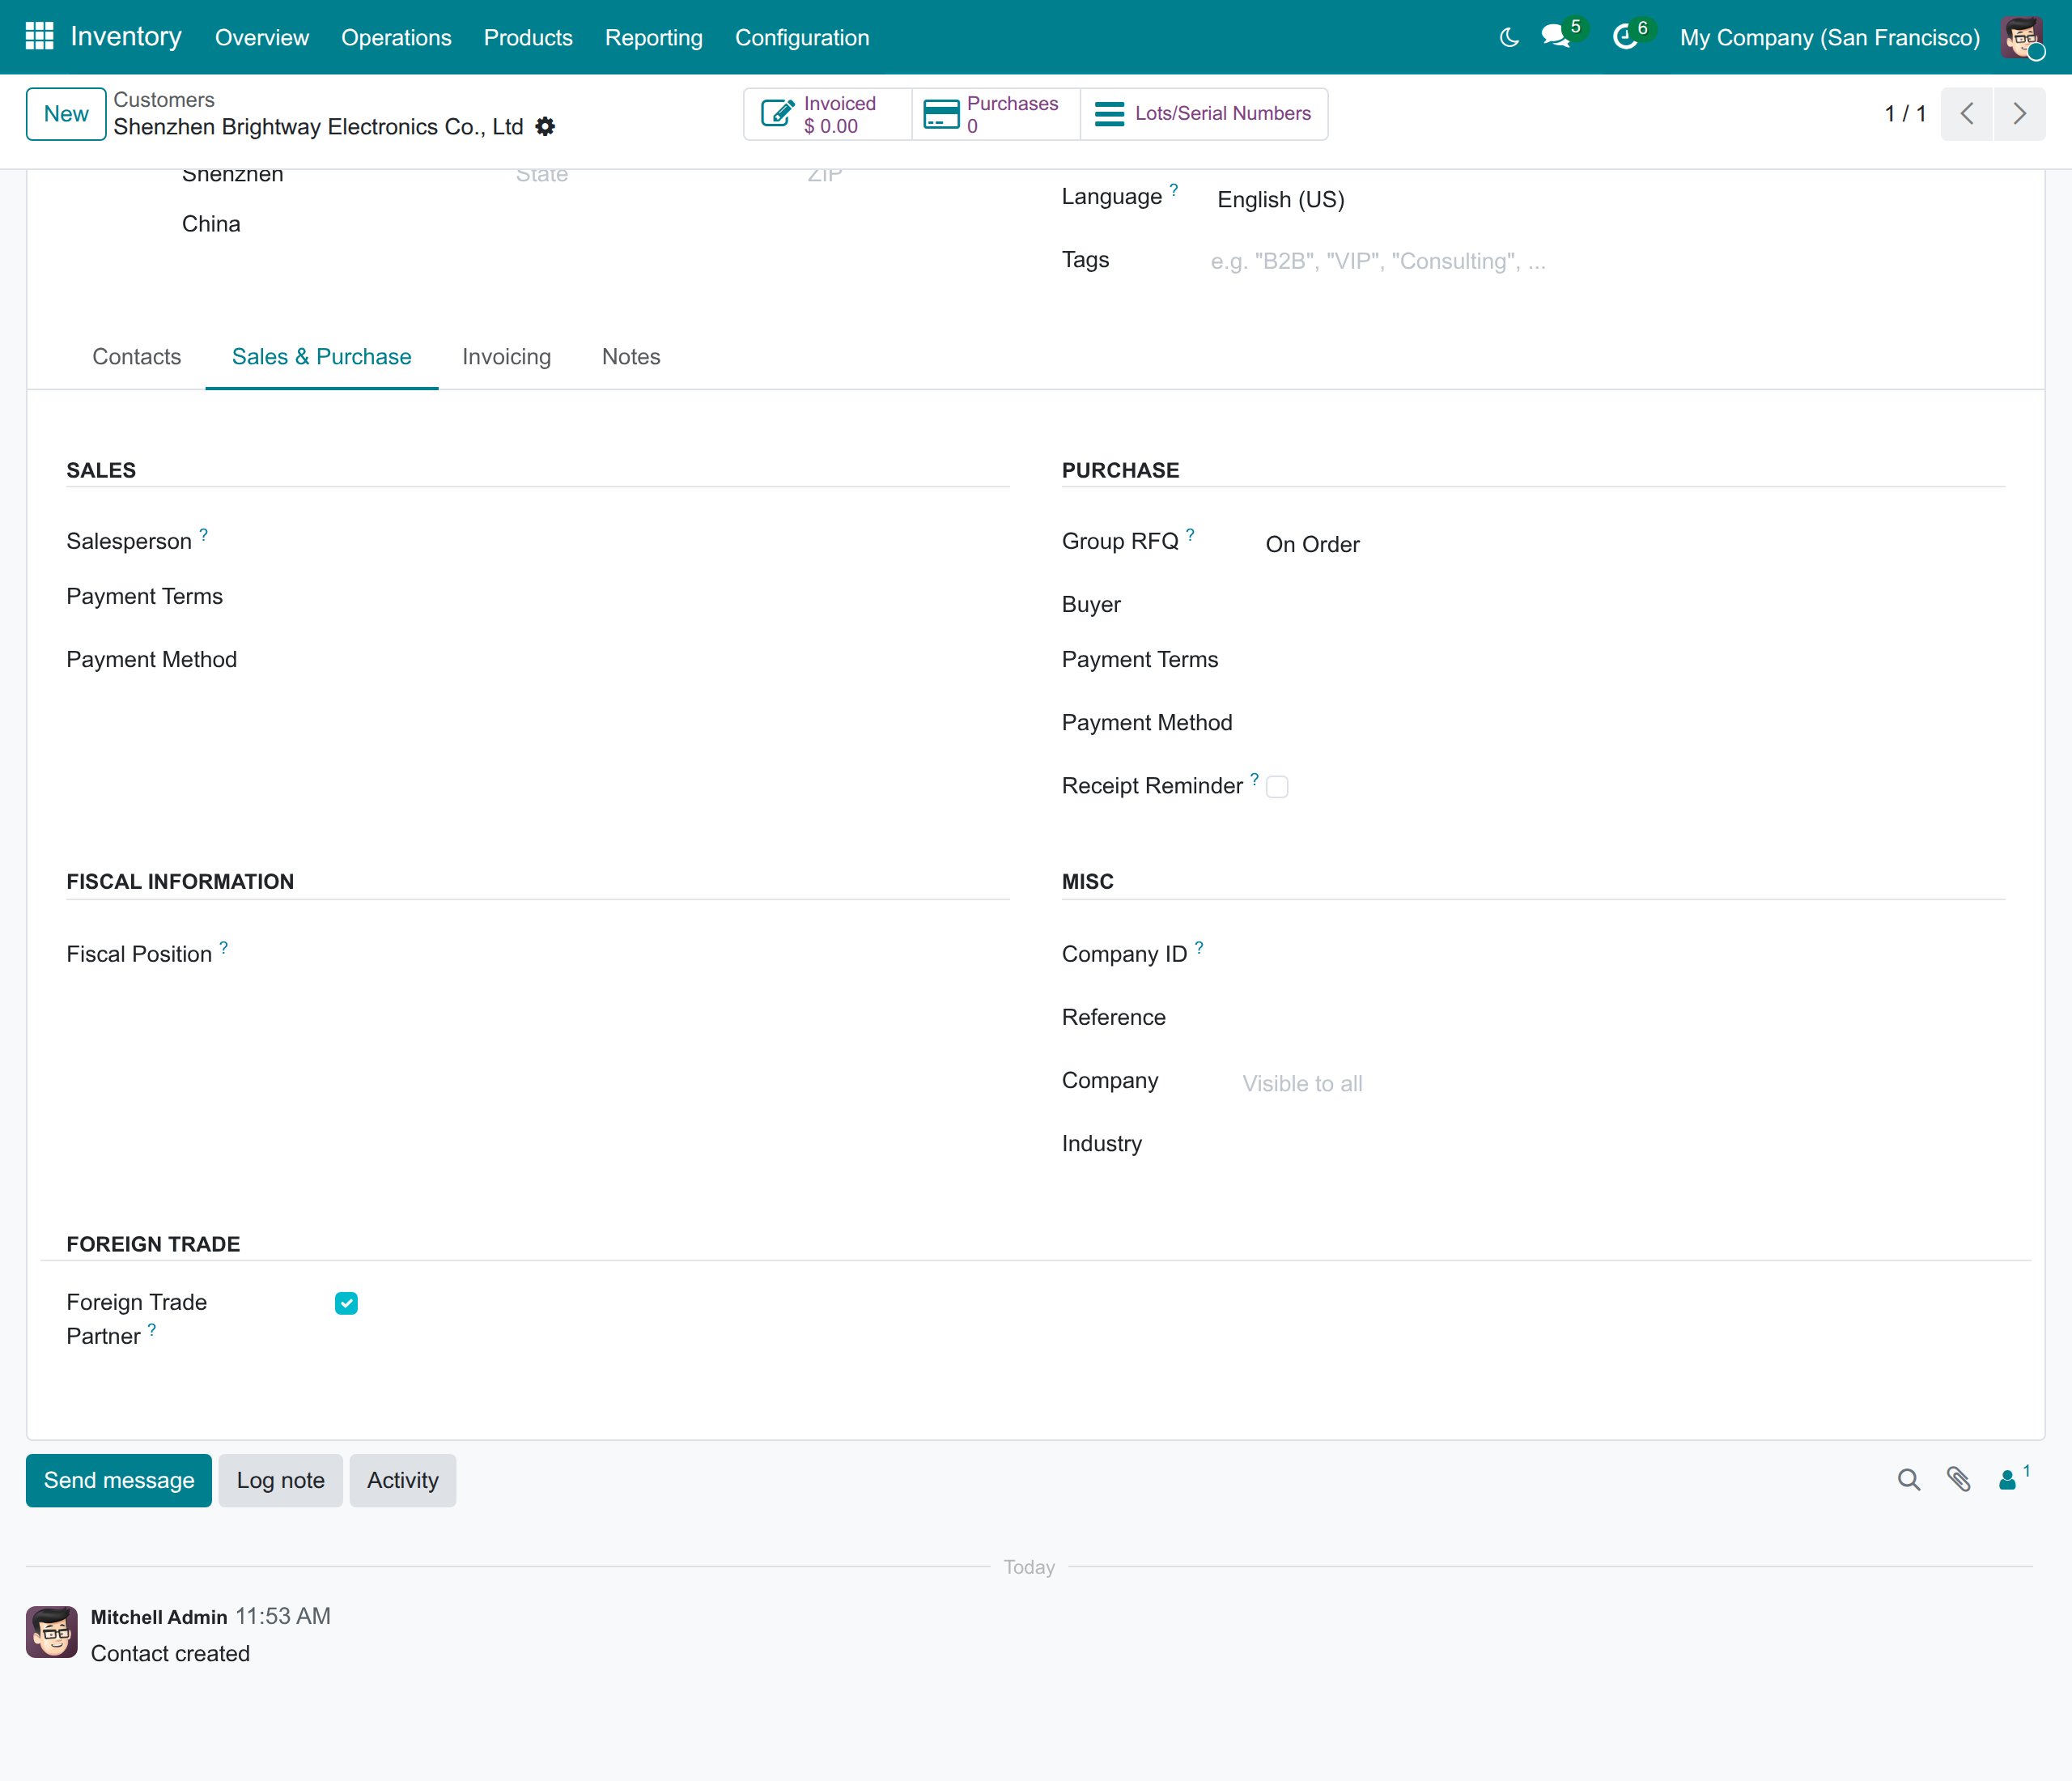Open Company ID help question mark
This screenshot has height=1781, width=2072.
pos(1199,948)
